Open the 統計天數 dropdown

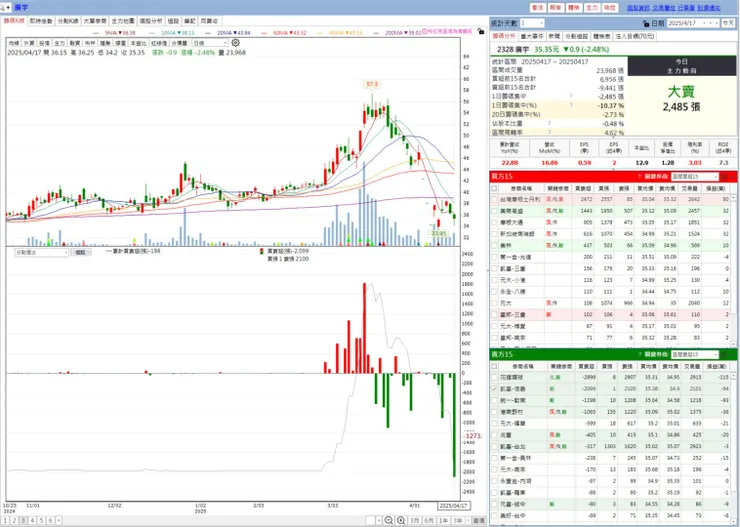pyautogui.click(x=532, y=23)
